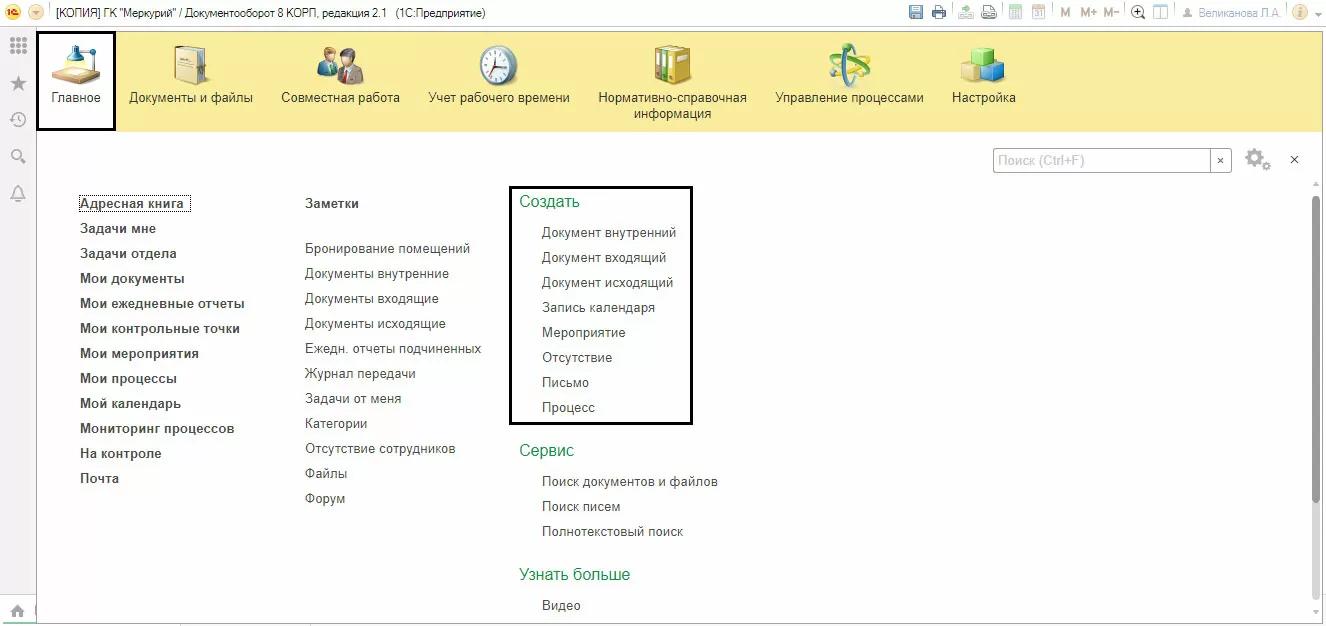1326x626 pixels.
Task: Create a Письмо
Action: (x=565, y=383)
